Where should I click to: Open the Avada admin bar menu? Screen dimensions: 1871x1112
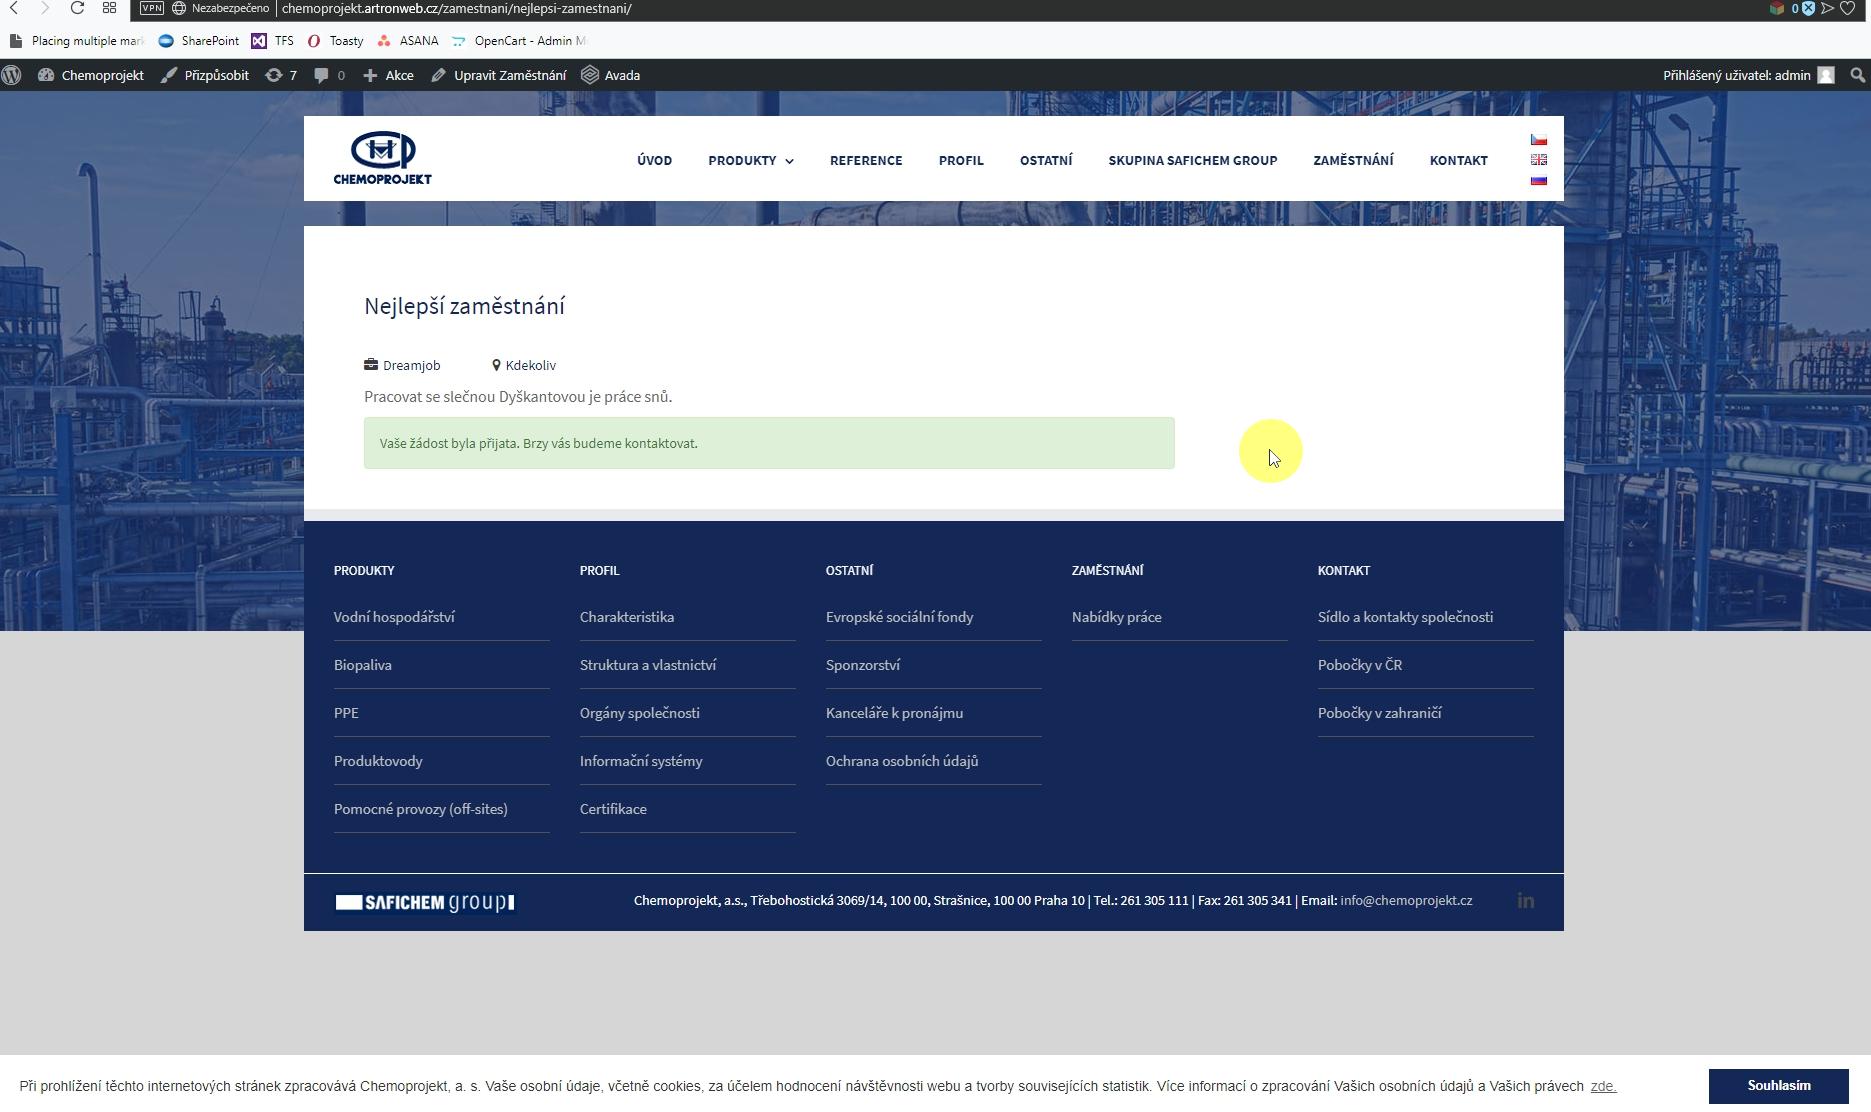click(611, 75)
